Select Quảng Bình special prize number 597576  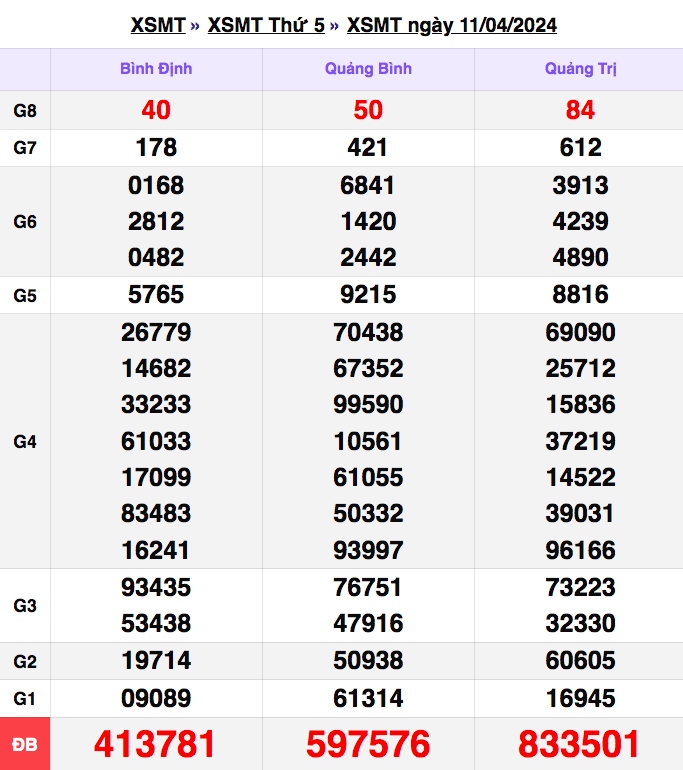coord(368,744)
